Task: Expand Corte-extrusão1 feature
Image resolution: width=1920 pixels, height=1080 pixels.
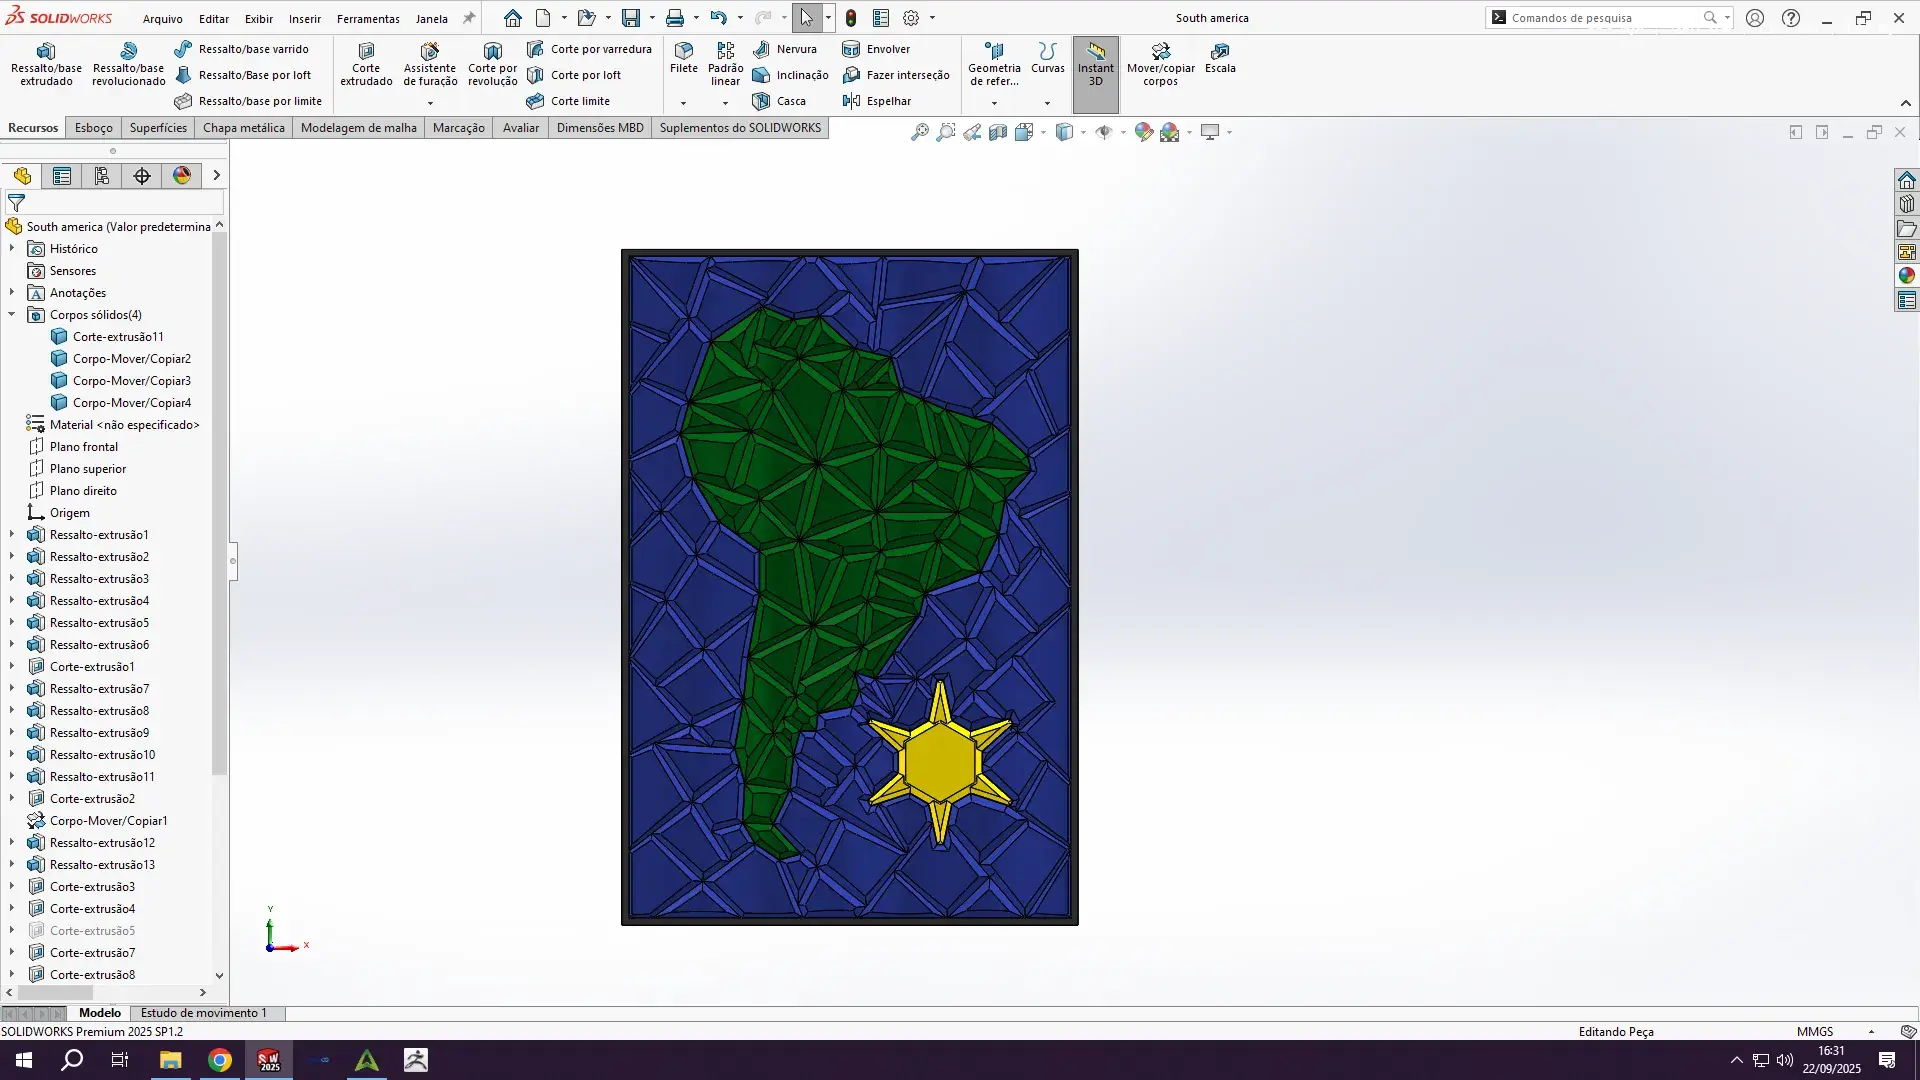Action: pyautogui.click(x=12, y=666)
